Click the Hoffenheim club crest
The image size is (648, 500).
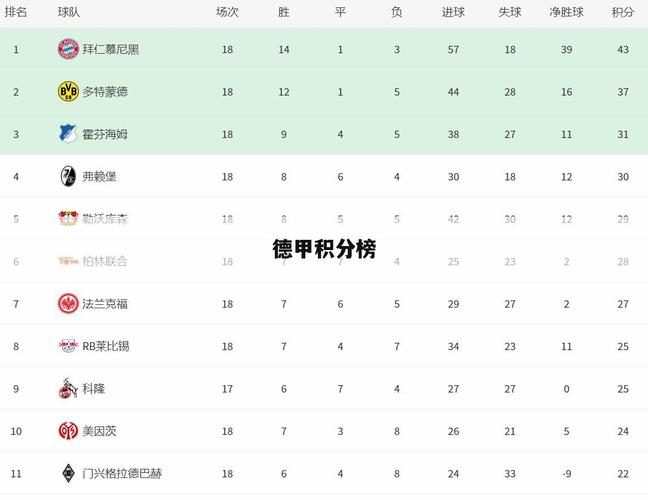pos(68,134)
